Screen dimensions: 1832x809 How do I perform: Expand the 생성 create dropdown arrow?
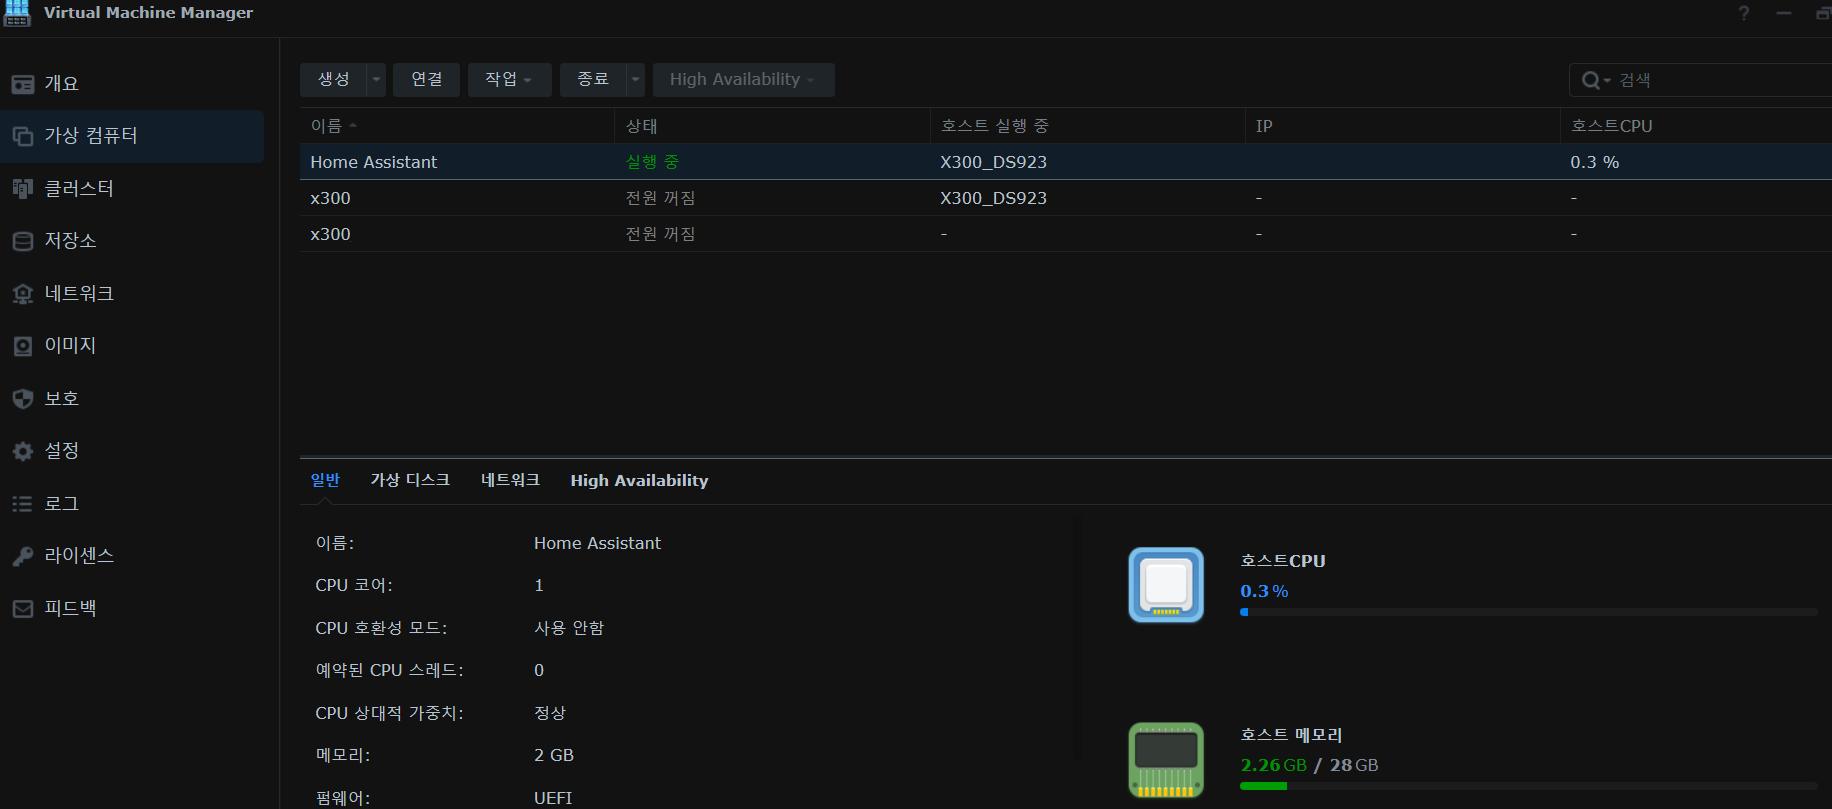point(376,80)
